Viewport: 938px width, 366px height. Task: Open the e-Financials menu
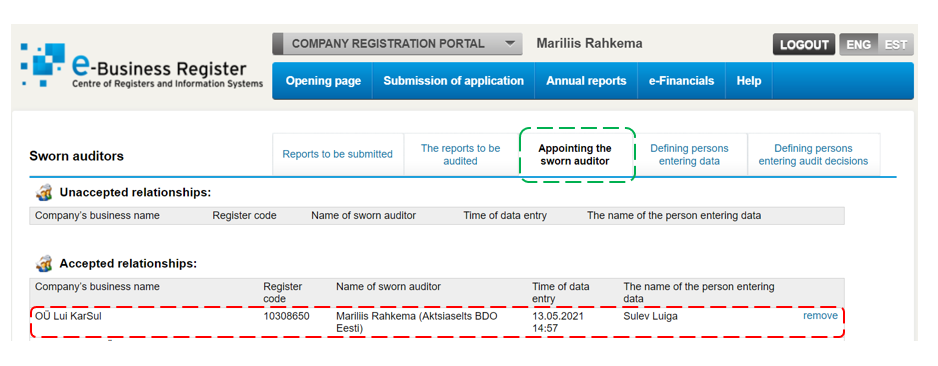(x=681, y=81)
